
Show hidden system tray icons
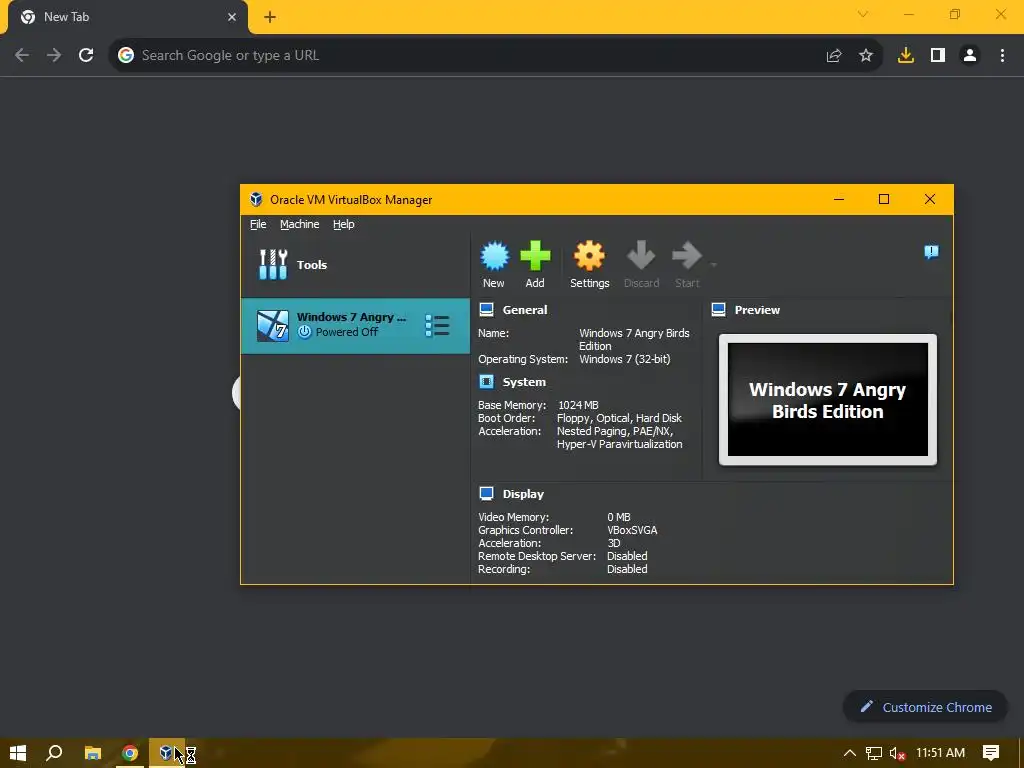click(850, 753)
